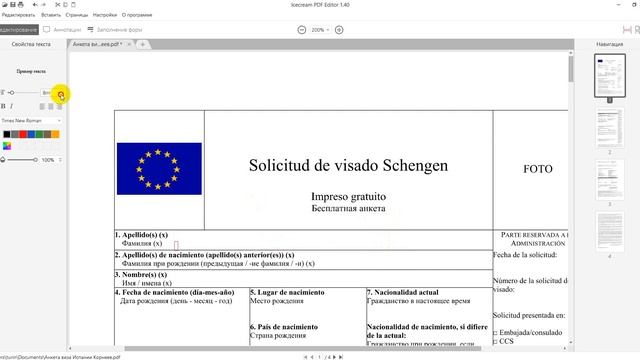Open the multicolor custom color picker
Image resolution: width=640 pixels, height=360 pixels.
click(x=7, y=146)
